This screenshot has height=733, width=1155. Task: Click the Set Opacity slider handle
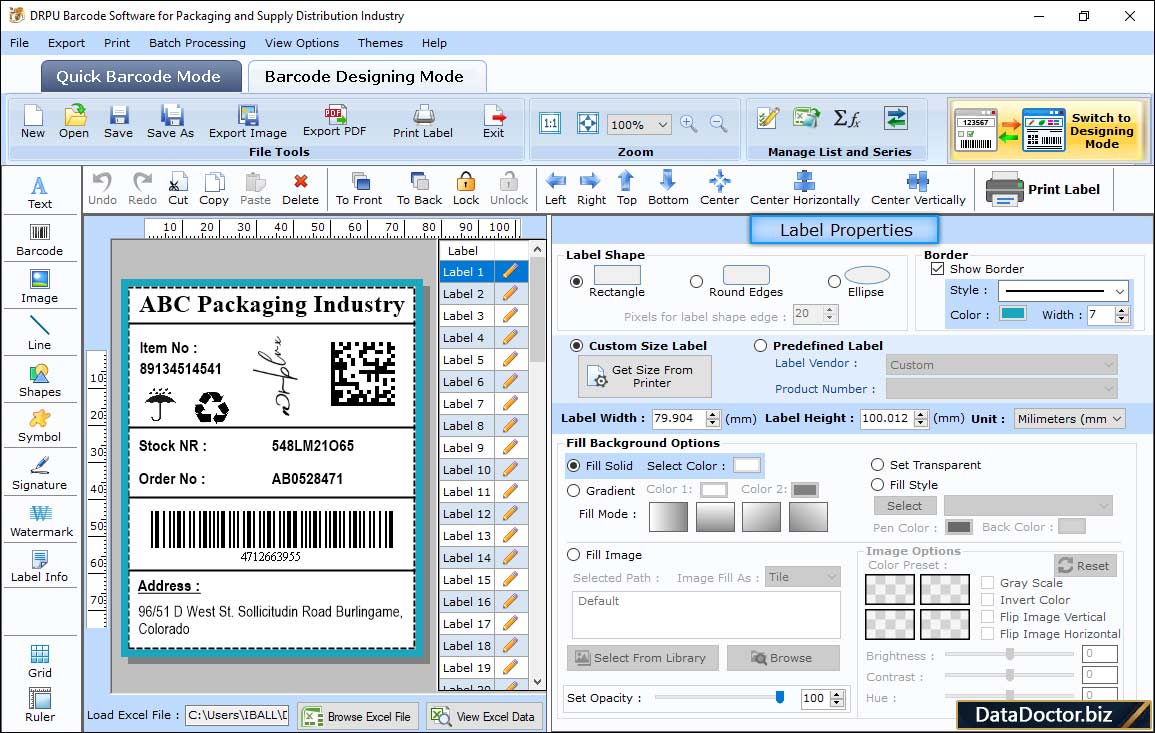780,697
